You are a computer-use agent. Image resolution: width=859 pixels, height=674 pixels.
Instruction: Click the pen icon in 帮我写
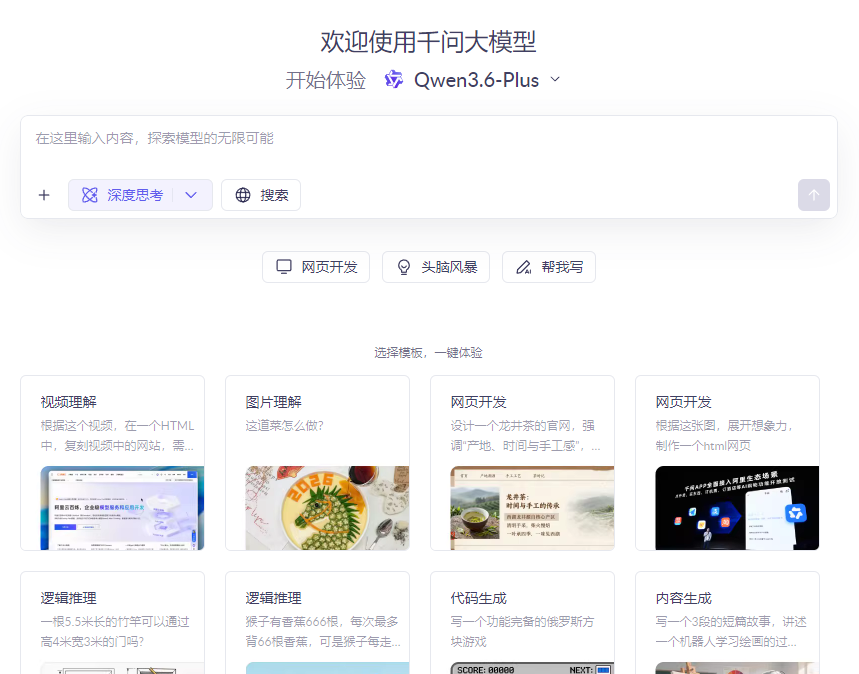click(x=523, y=267)
